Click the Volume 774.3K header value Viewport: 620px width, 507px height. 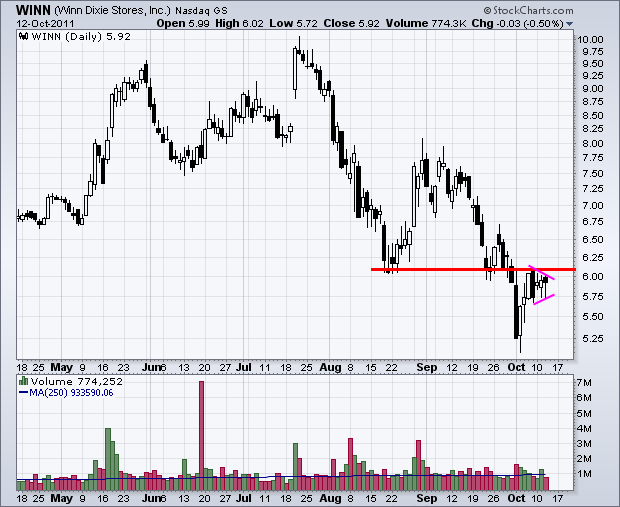pyautogui.click(x=426, y=23)
